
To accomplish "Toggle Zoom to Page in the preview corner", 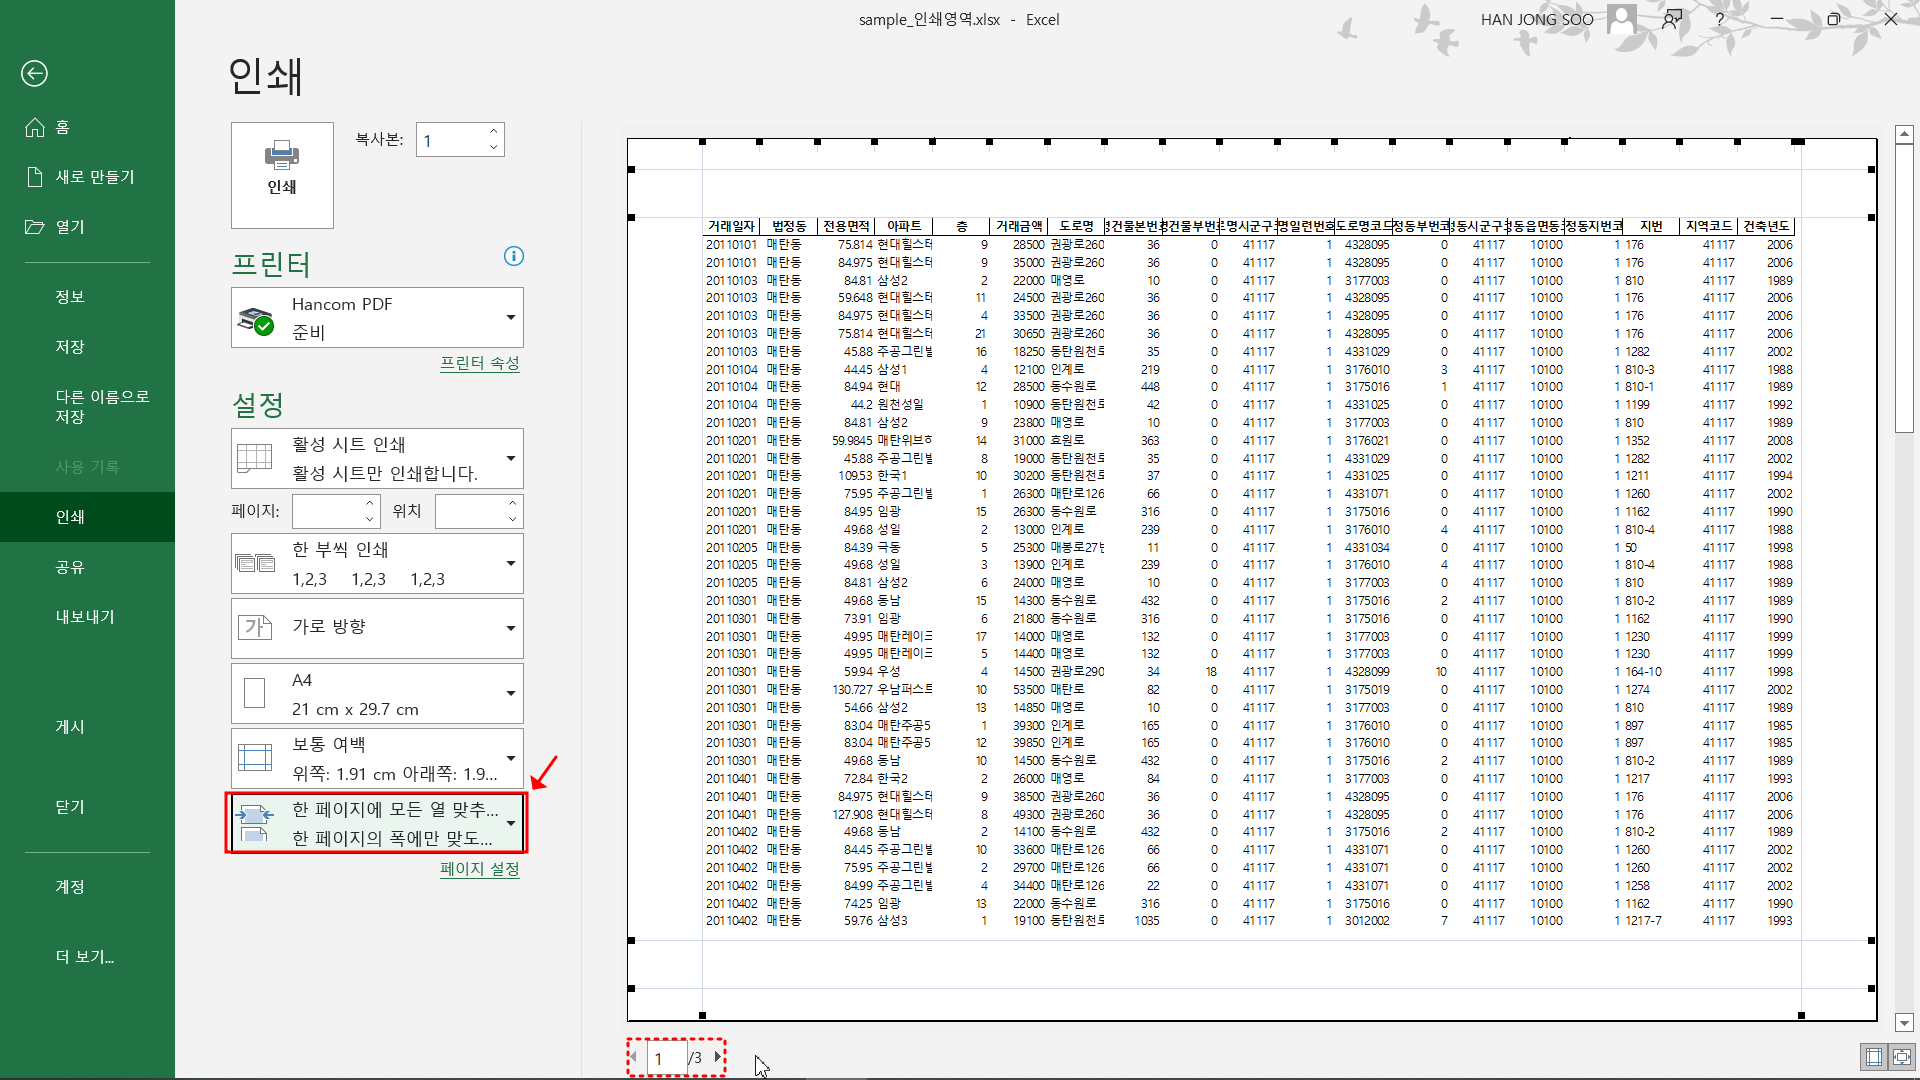I will pyautogui.click(x=1901, y=1057).
